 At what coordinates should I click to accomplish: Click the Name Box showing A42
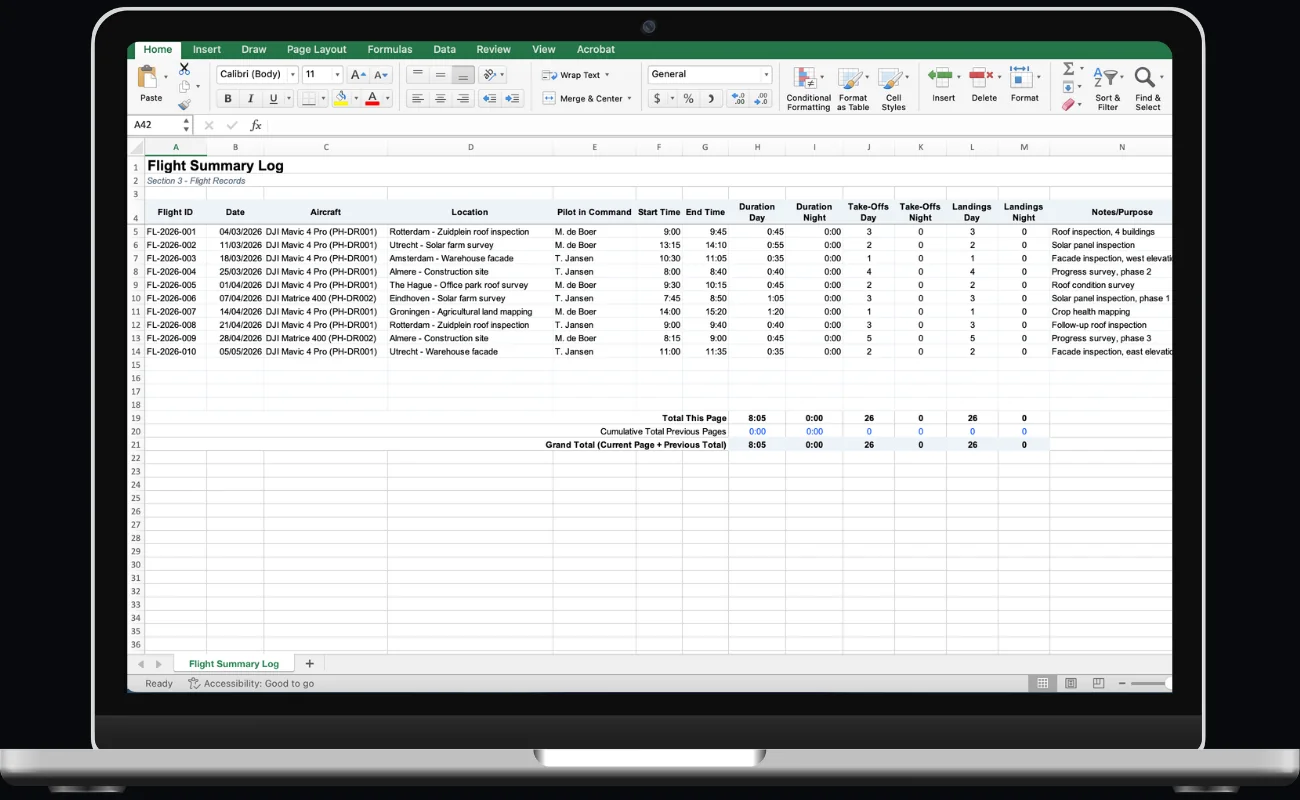click(160, 125)
